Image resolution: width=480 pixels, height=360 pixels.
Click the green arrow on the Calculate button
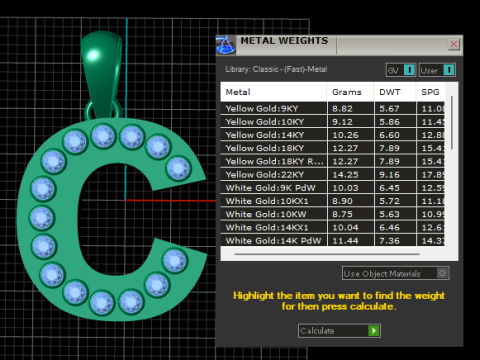click(374, 331)
